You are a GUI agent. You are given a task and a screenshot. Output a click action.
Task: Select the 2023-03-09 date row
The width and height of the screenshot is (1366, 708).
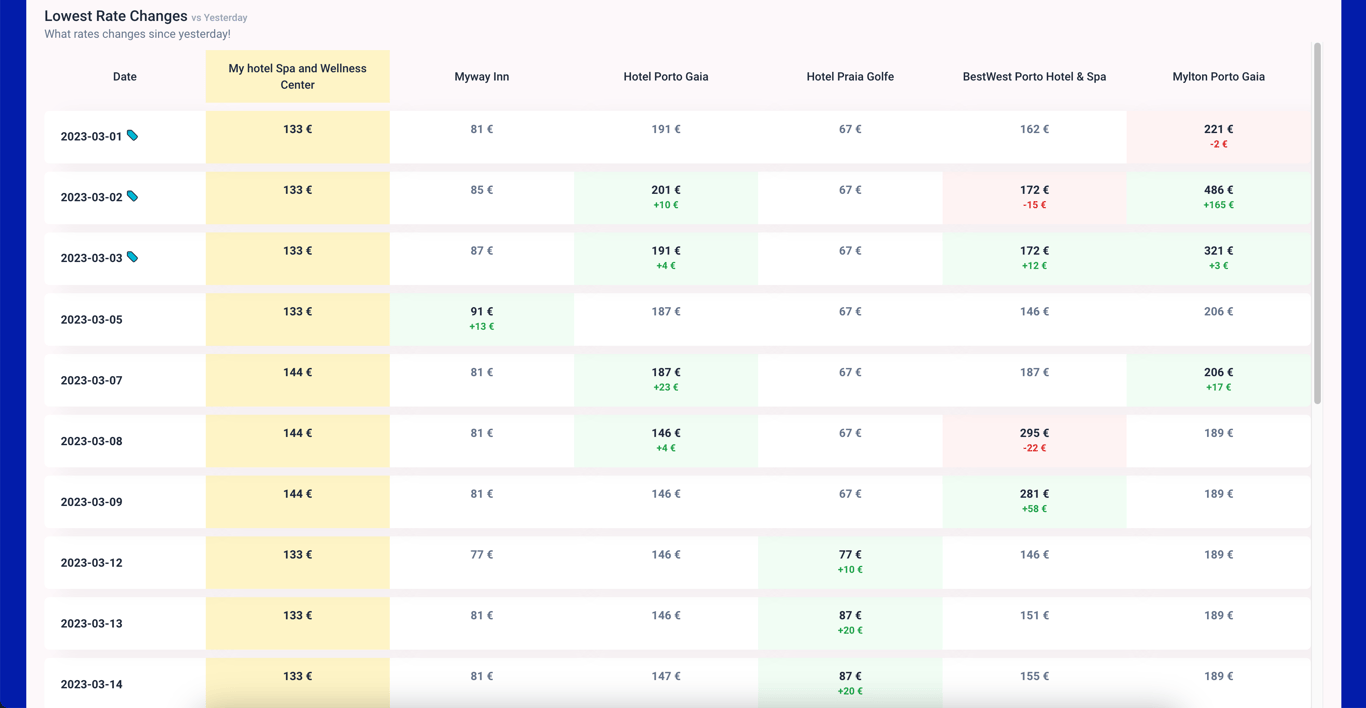678,502
